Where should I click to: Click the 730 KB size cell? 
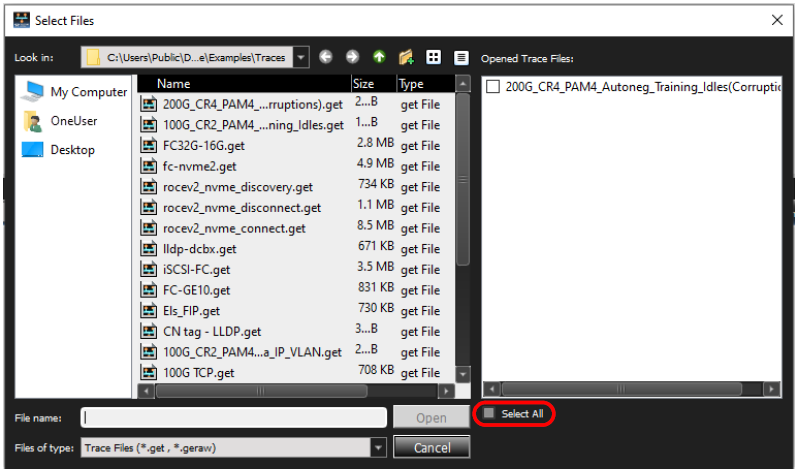click(376, 308)
